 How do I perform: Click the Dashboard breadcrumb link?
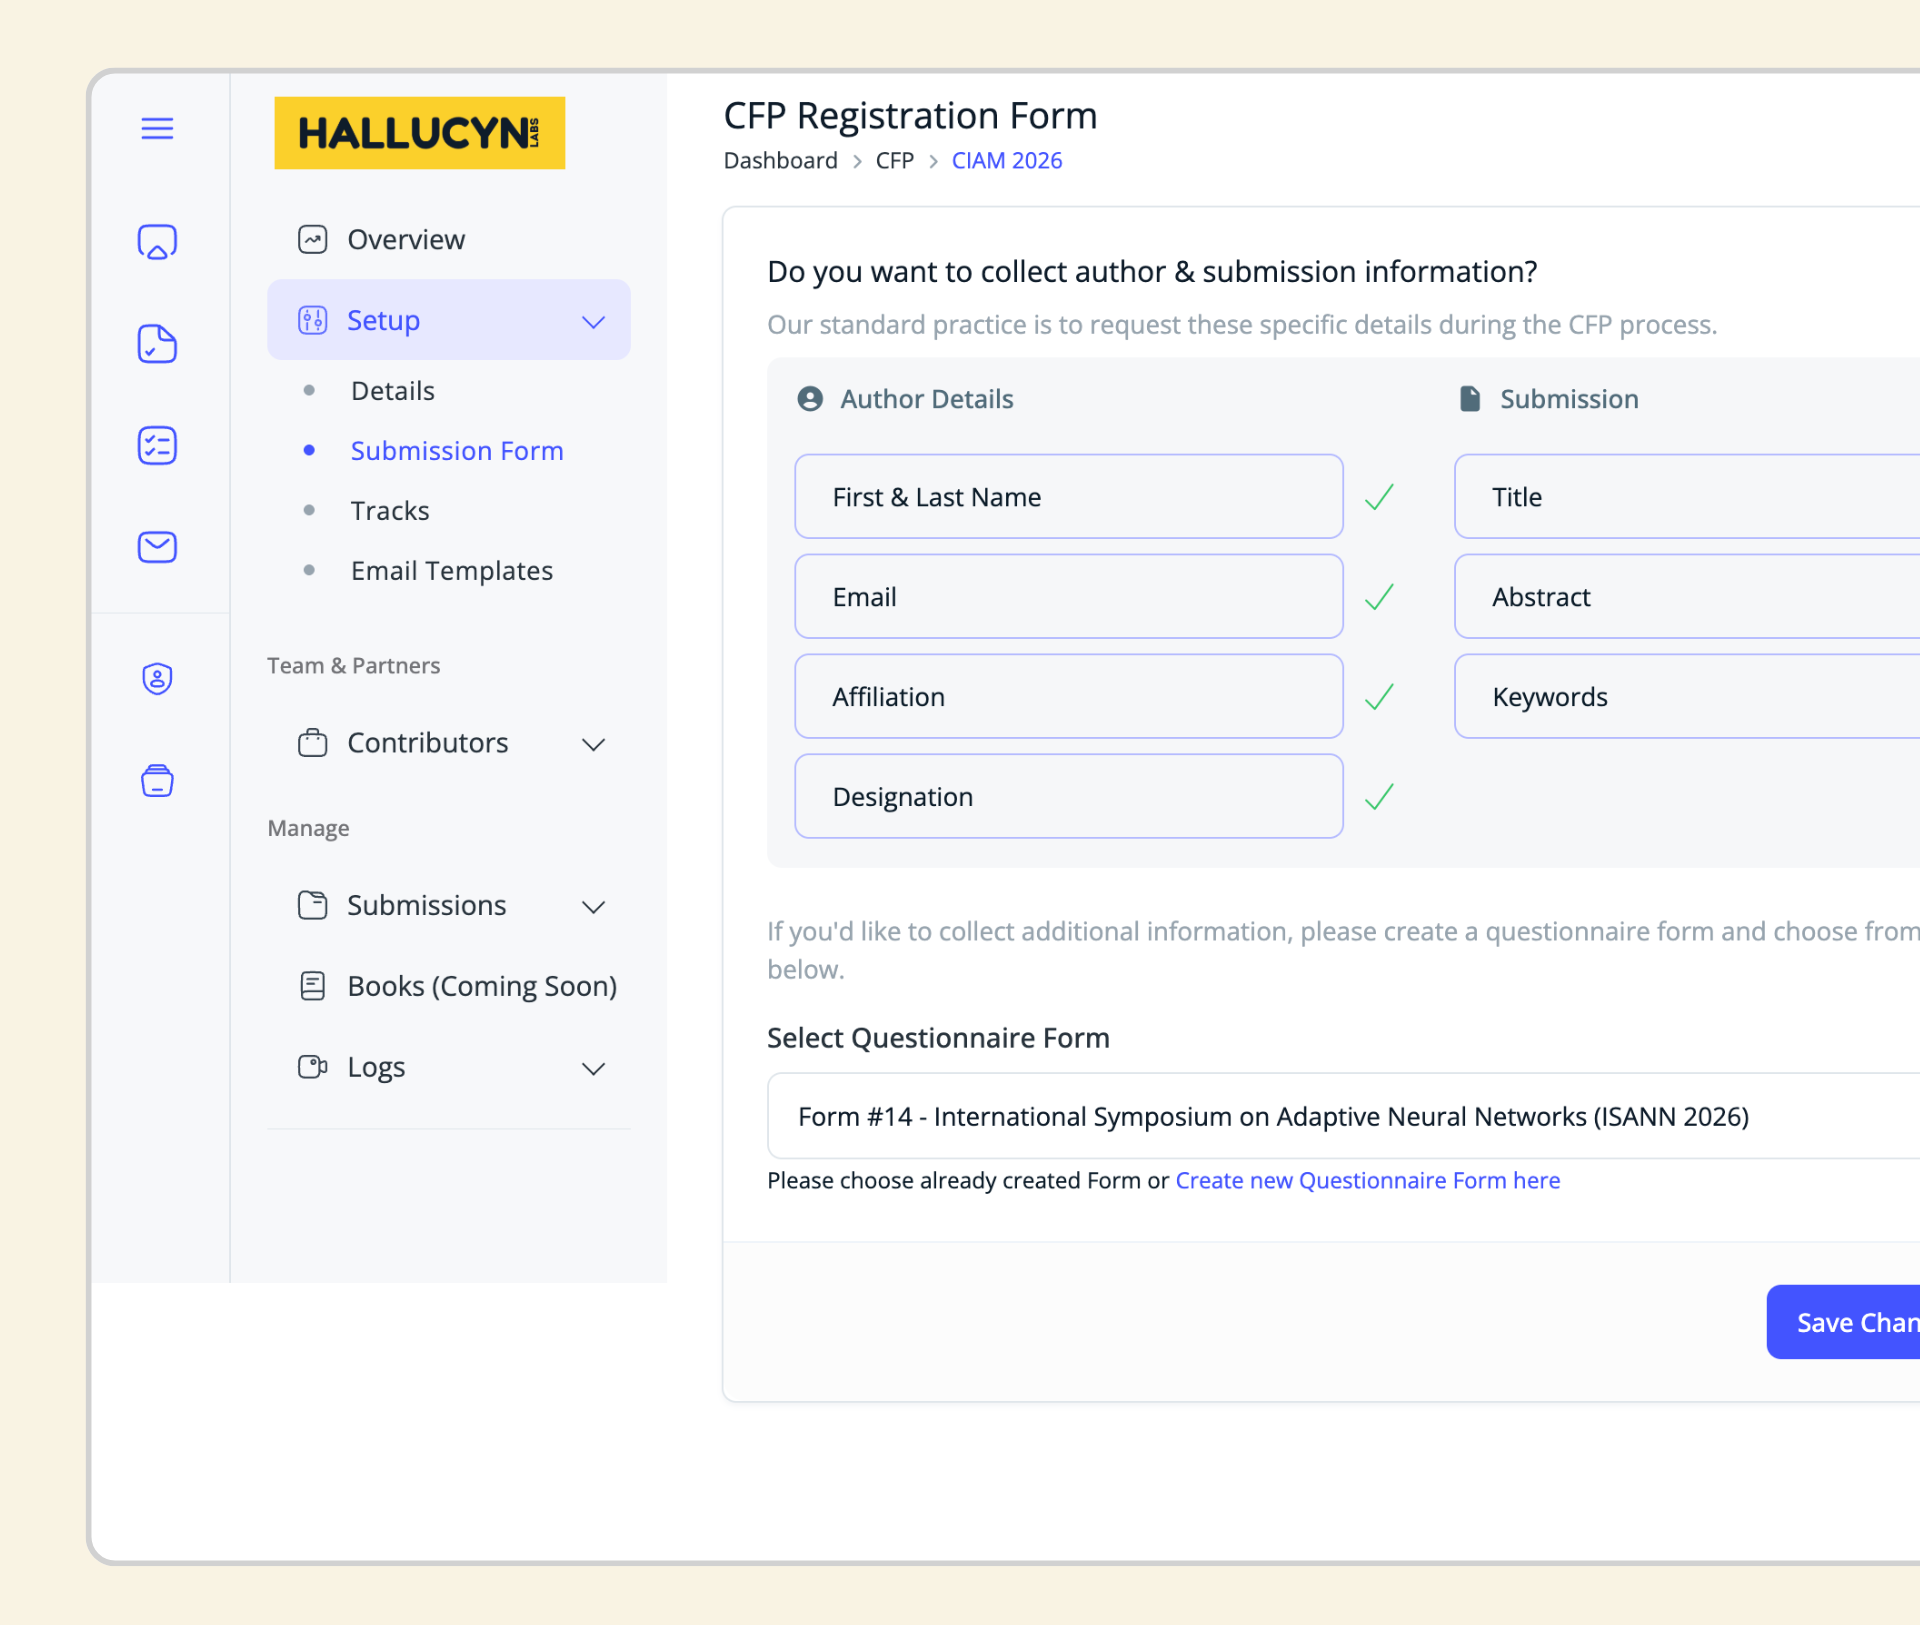click(780, 161)
